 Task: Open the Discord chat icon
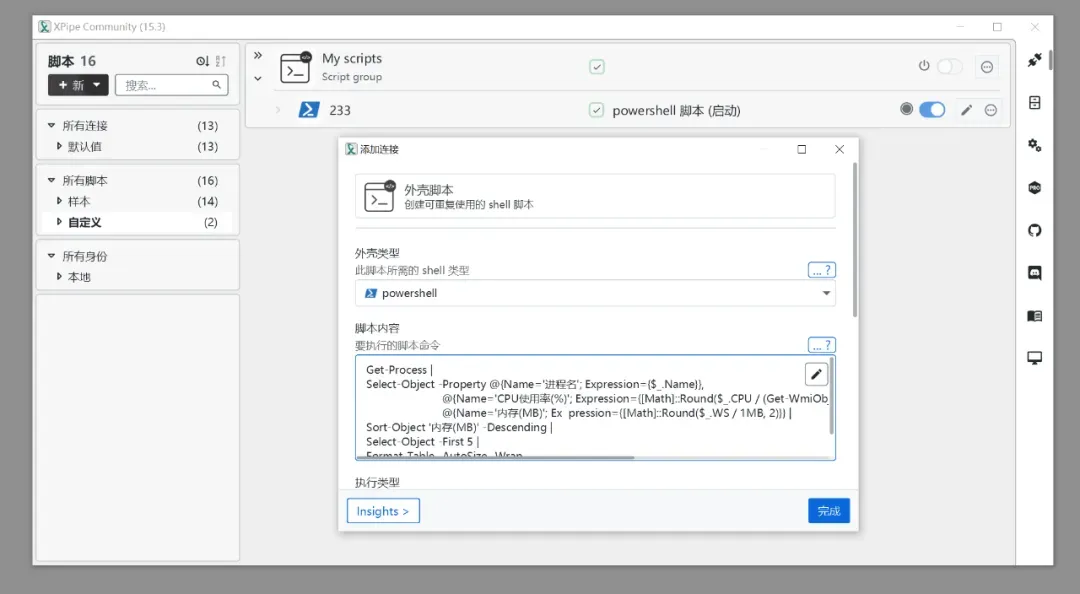pyautogui.click(x=1035, y=273)
